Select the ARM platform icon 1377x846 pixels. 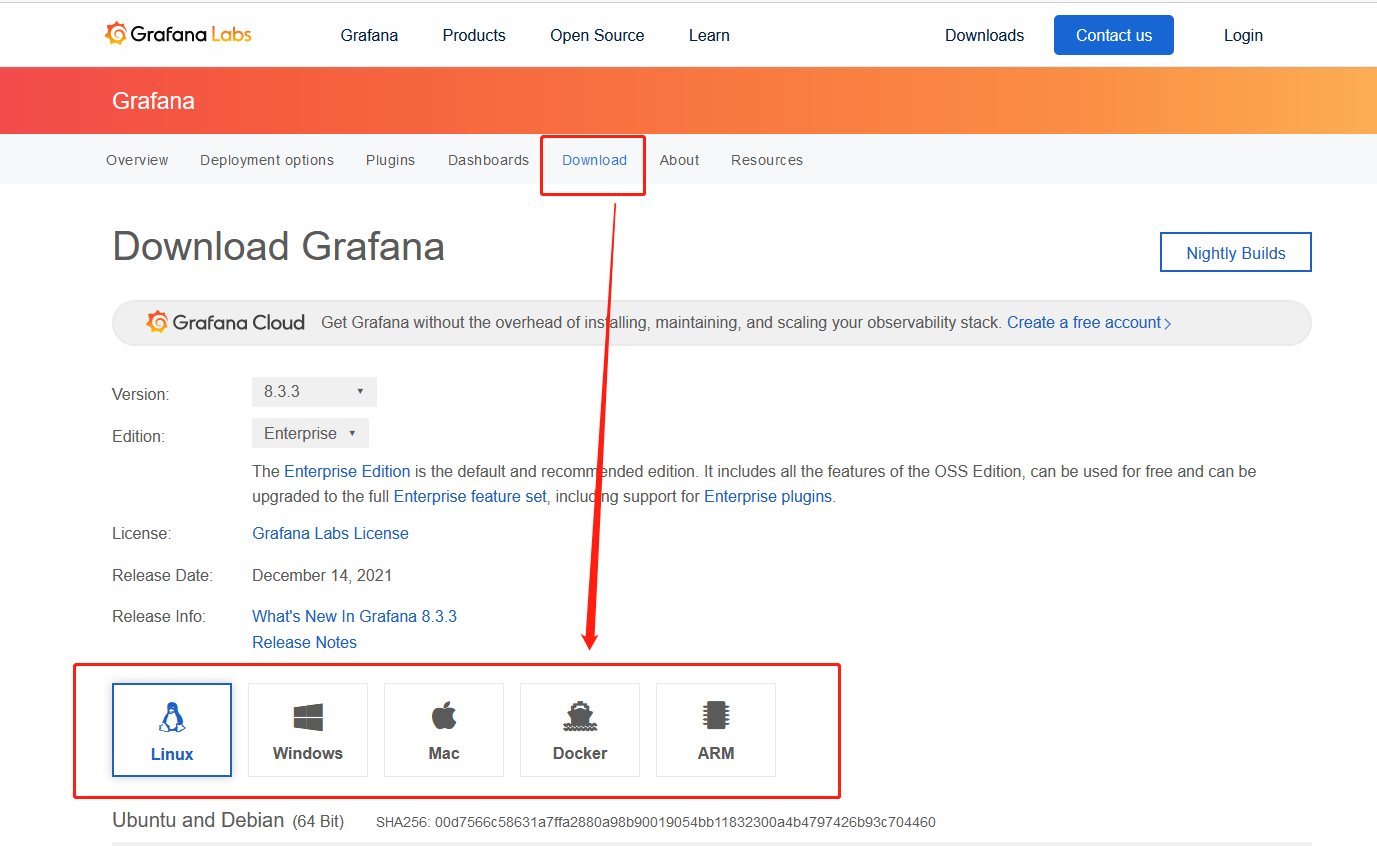tap(715, 730)
